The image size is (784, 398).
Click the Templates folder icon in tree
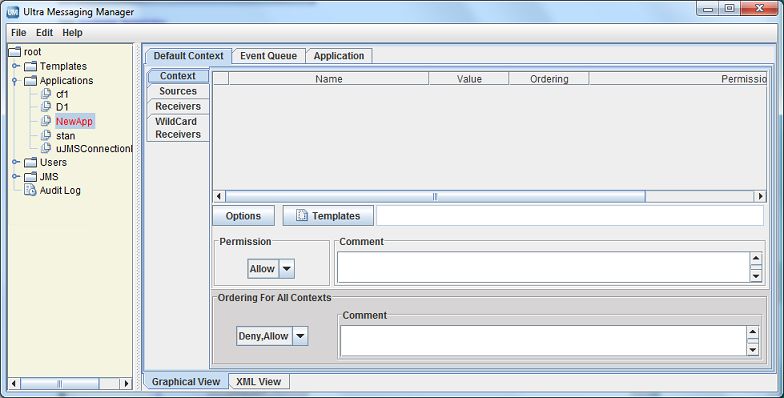(31, 66)
